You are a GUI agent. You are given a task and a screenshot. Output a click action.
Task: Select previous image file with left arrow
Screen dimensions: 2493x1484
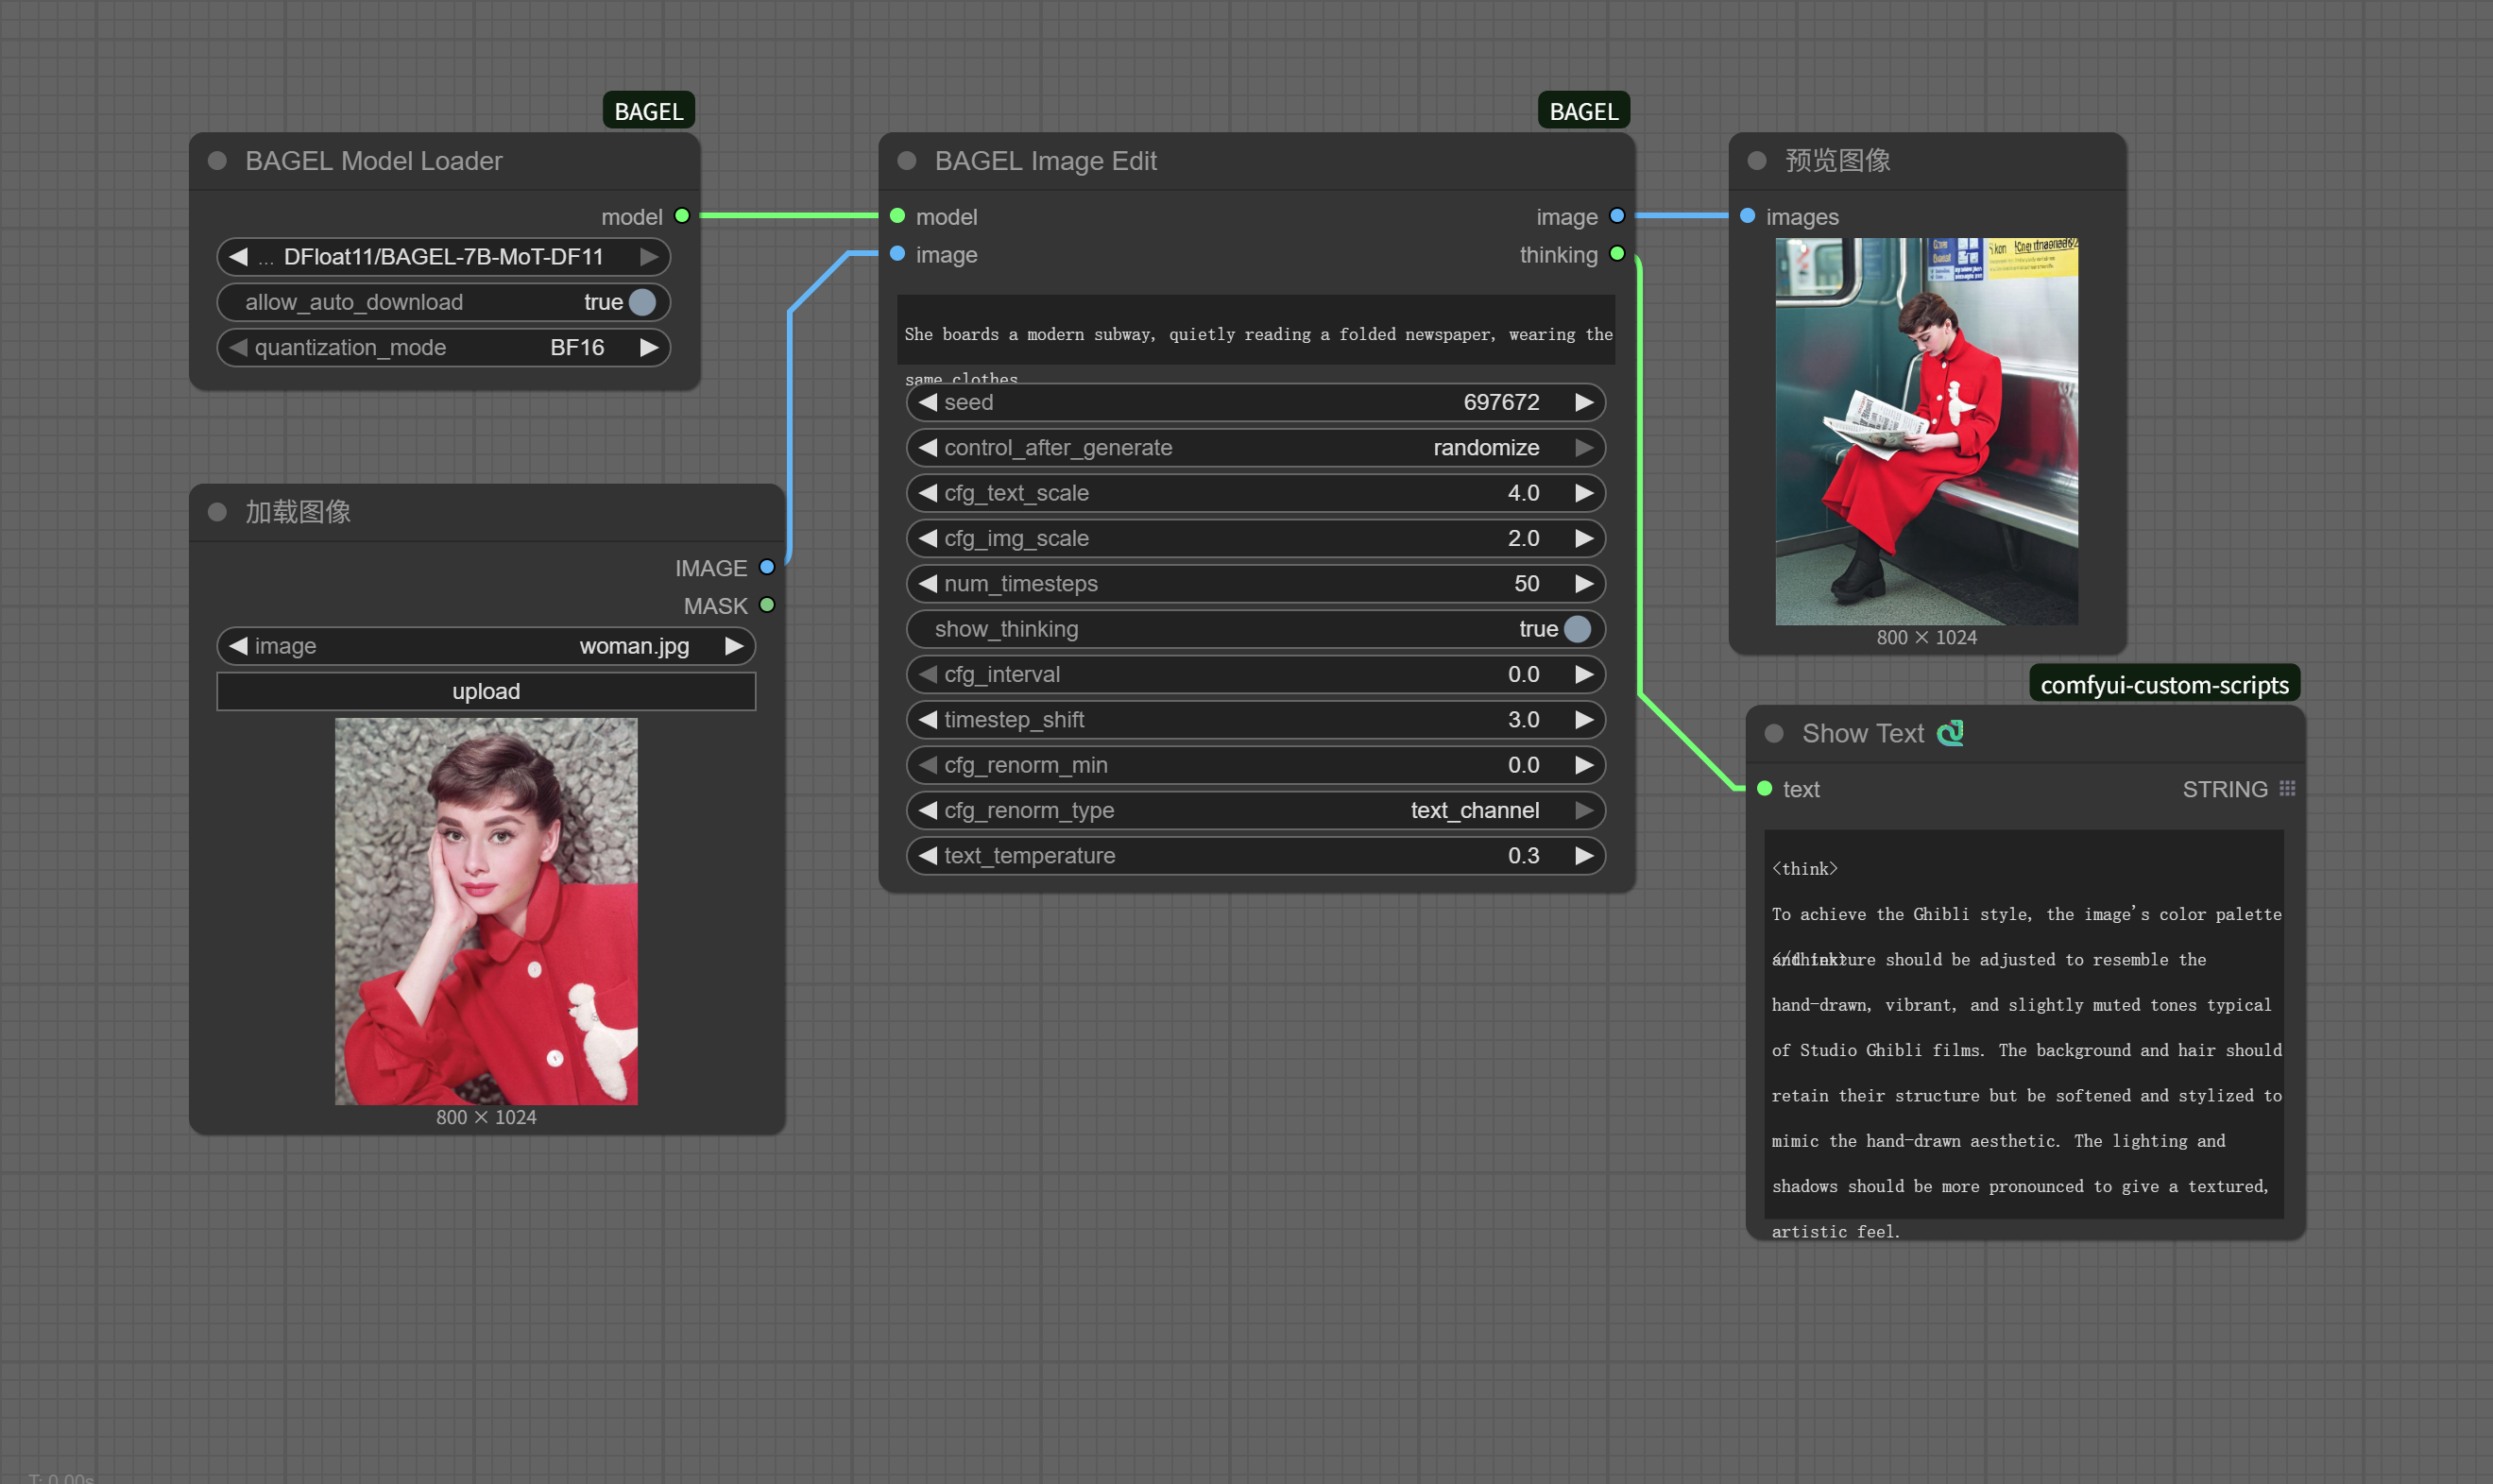coord(238,646)
